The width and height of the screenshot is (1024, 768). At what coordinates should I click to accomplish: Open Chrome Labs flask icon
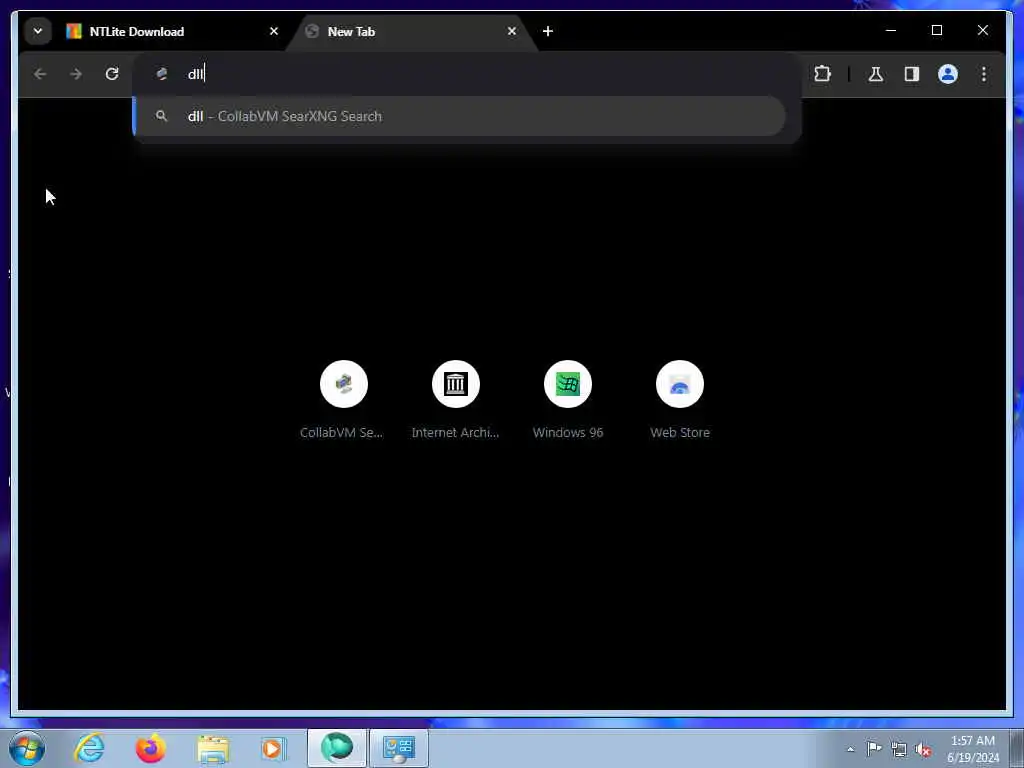[876, 74]
